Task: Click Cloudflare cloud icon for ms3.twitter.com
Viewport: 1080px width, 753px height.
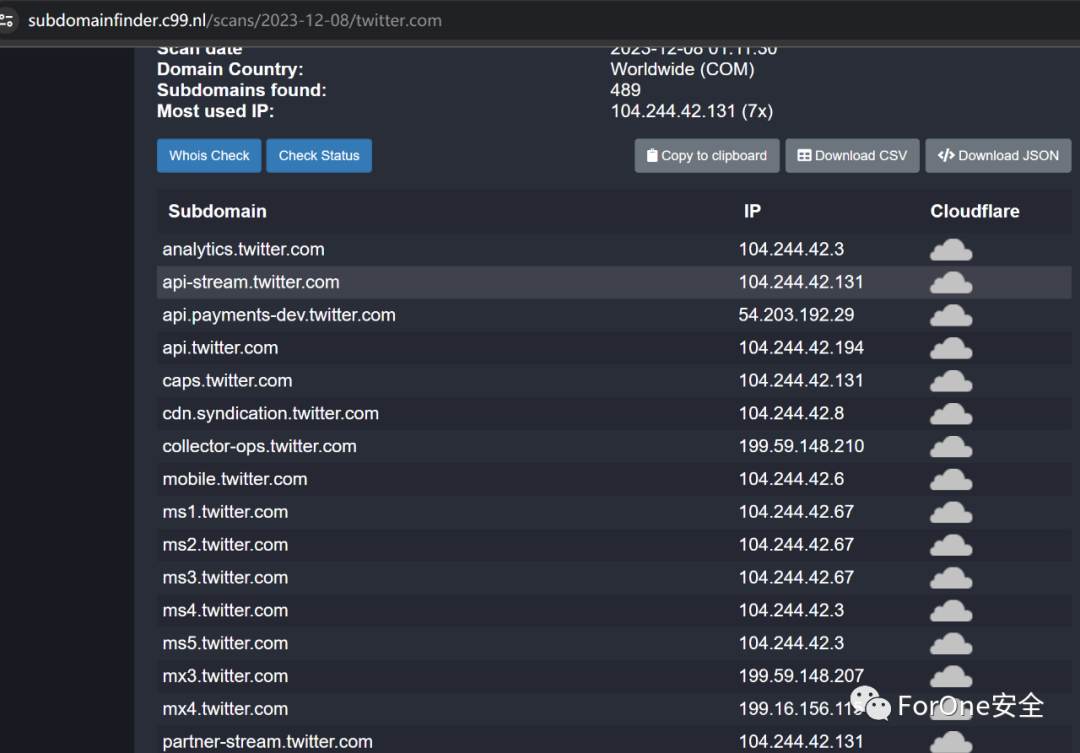Action: (951, 578)
